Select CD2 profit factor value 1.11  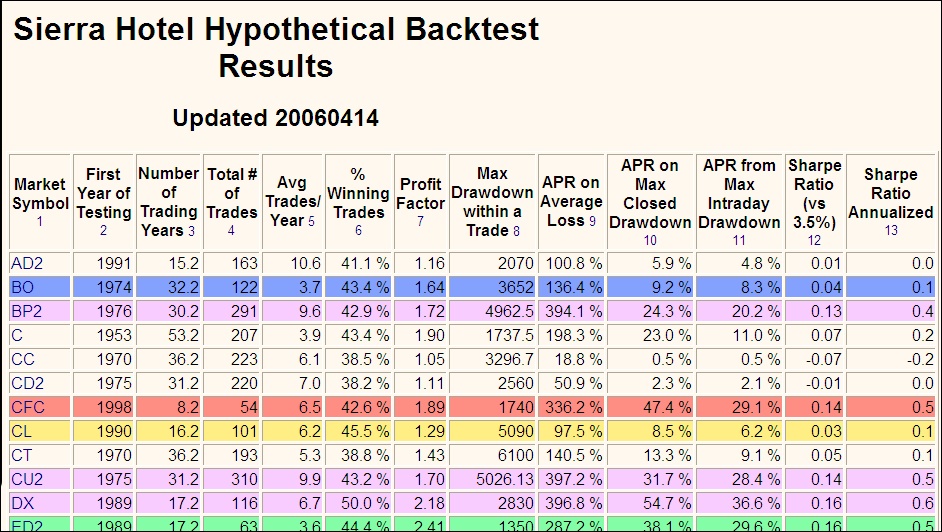(x=430, y=383)
